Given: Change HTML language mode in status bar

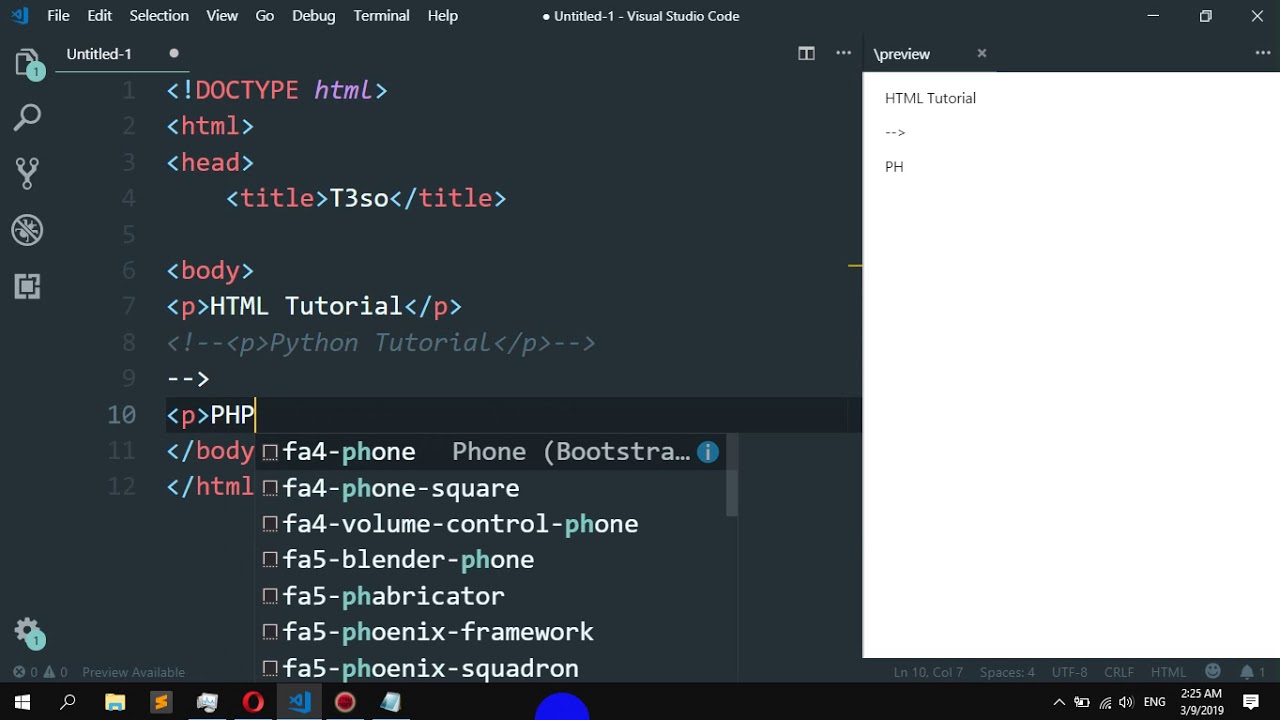Looking at the screenshot, I should 1168,672.
